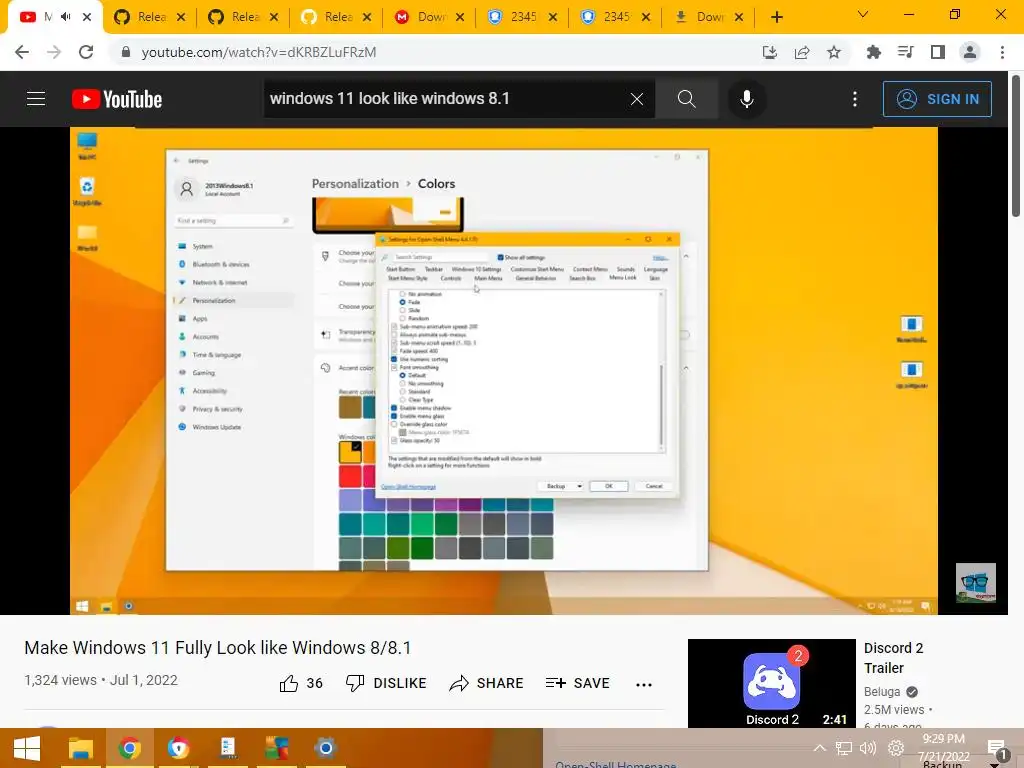Image resolution: width=1024 pixels, height=768 pixels.
Task: Click the address bar URL
Action: pyautogui.click(x=259, y=52)
